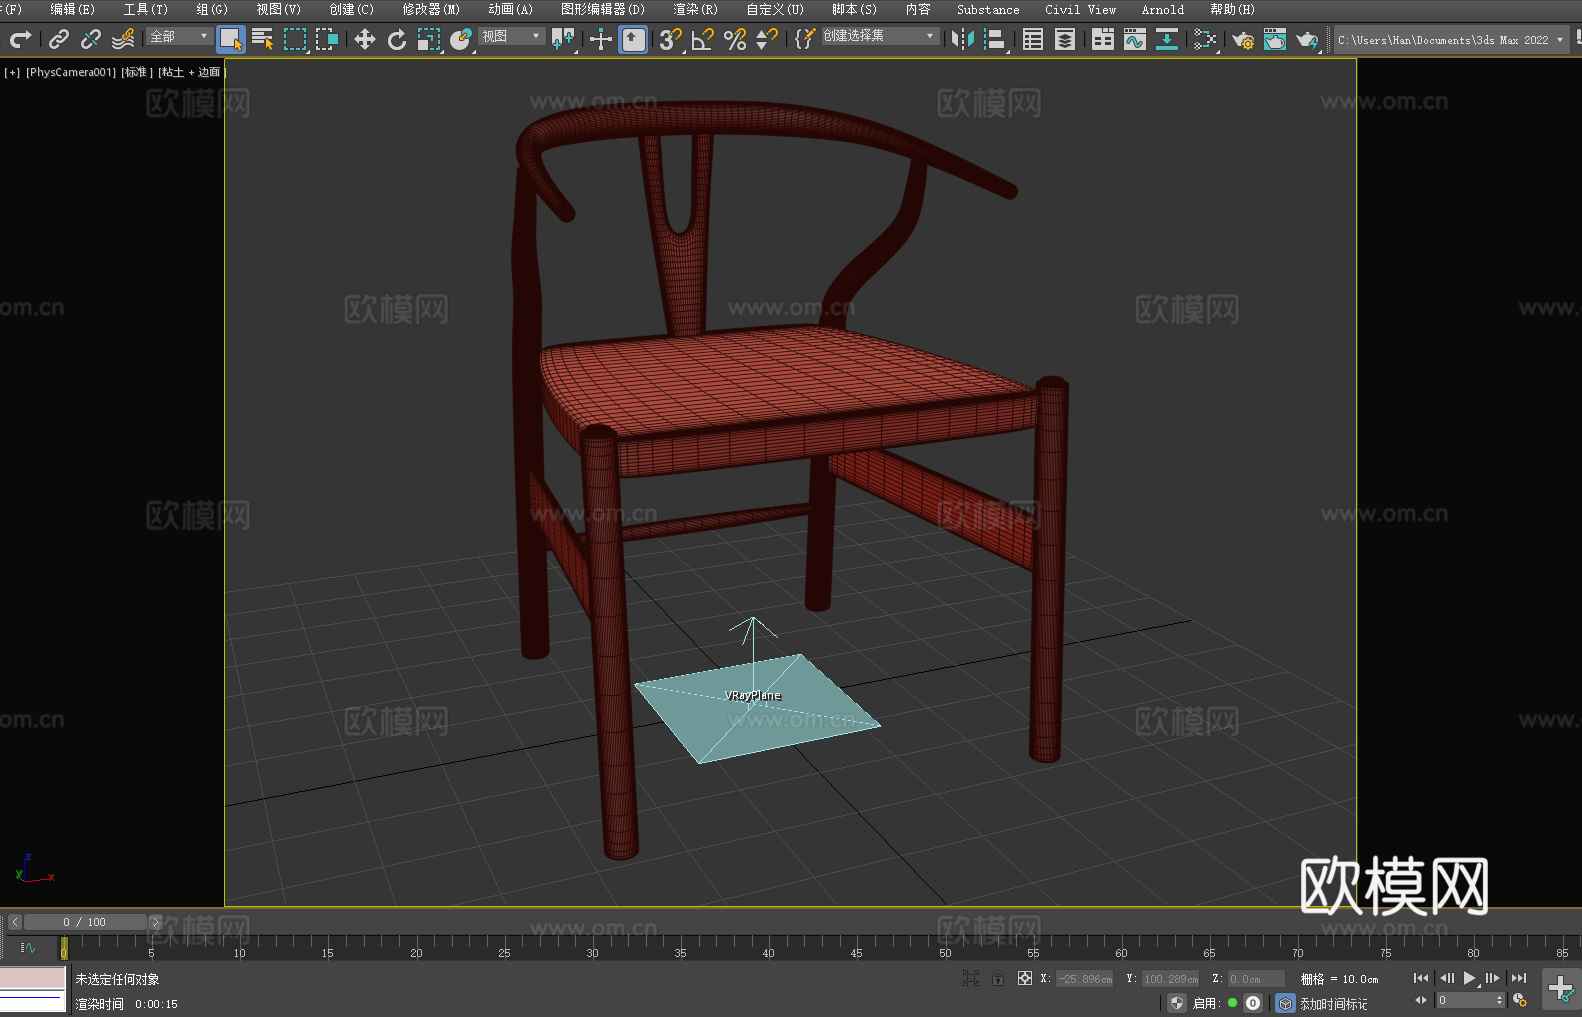The height and width of the screenshot is (1017, 1582).
Task: Click the pink color swatch in MAXScript listener
Action: (x=33, y=977)
